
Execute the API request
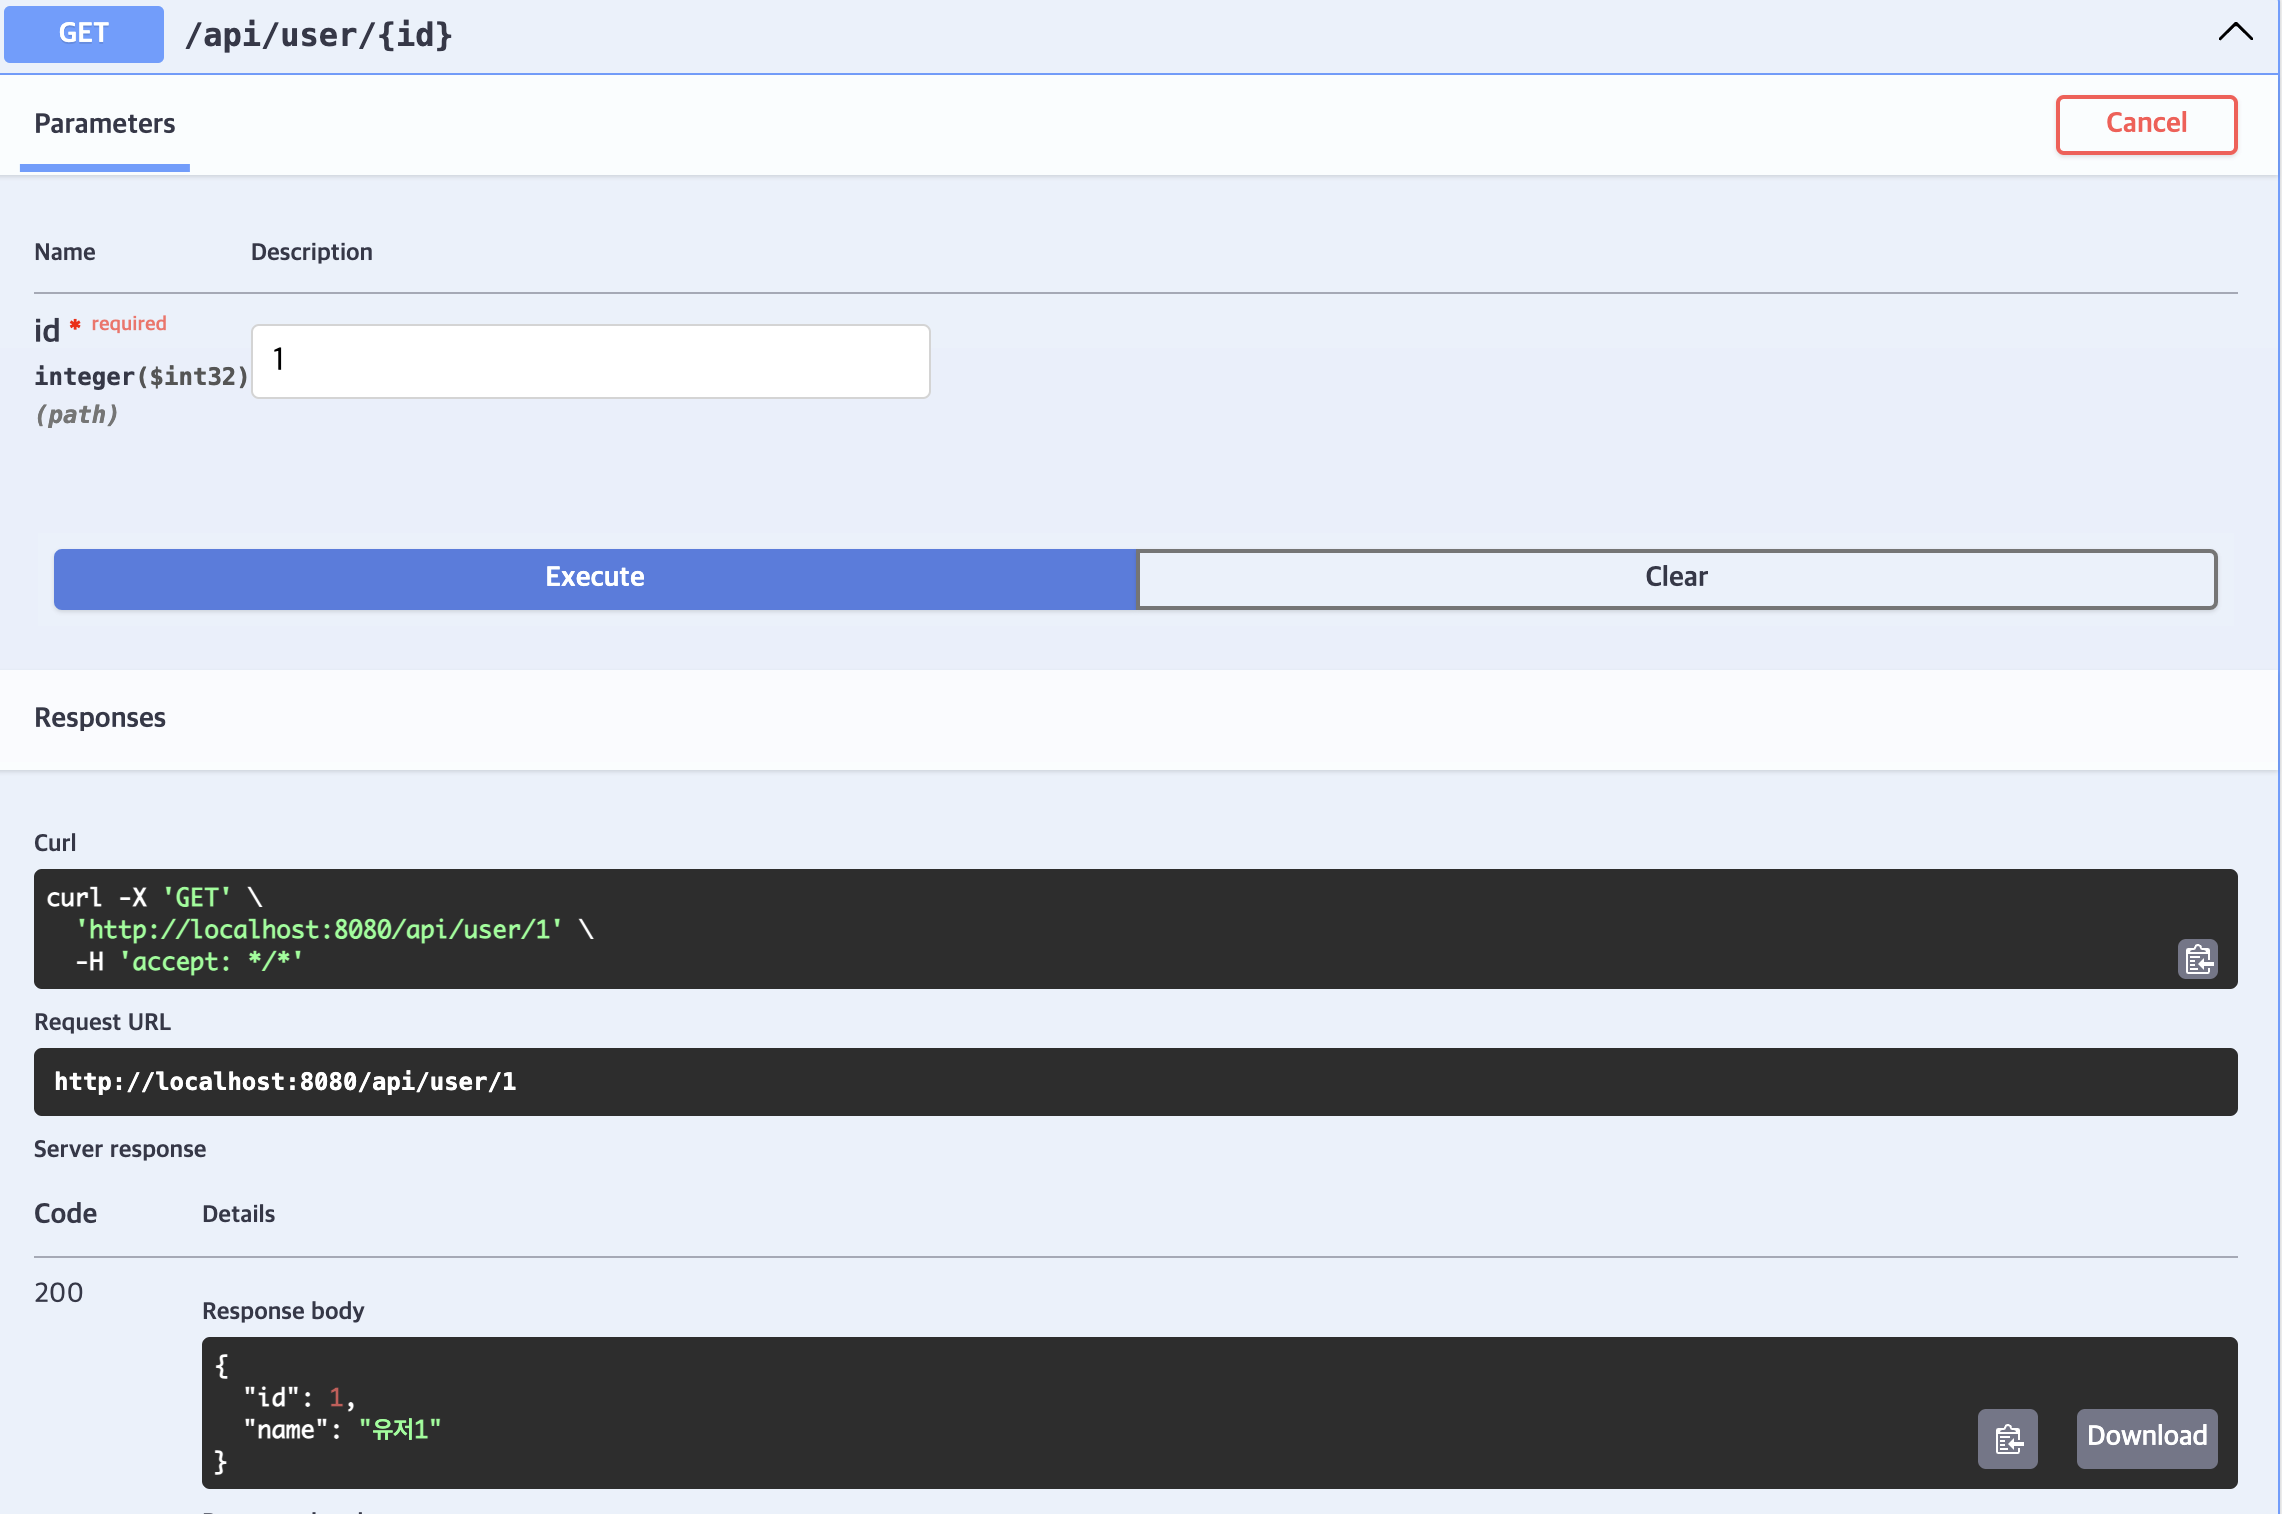point(595,578)
